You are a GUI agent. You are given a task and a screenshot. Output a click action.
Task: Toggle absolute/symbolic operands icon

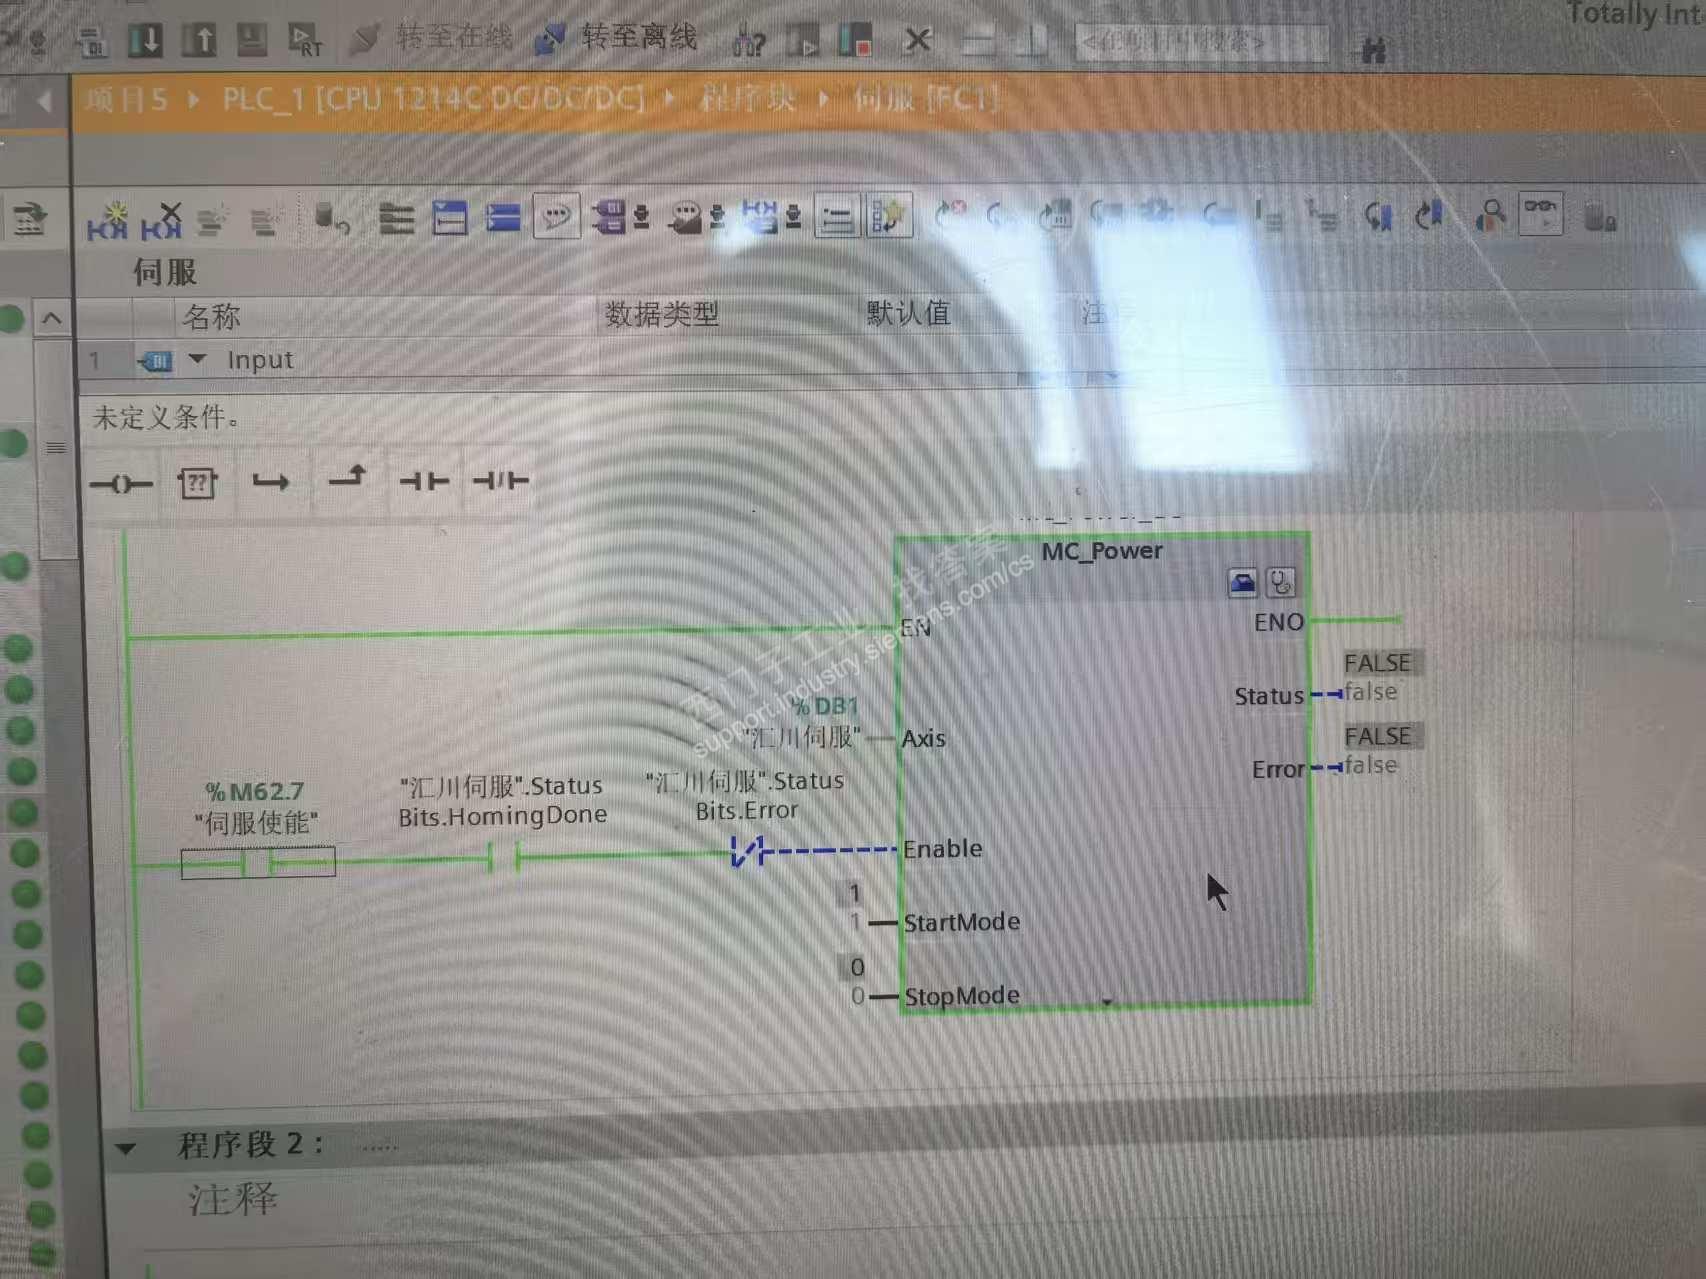[620, 216]
